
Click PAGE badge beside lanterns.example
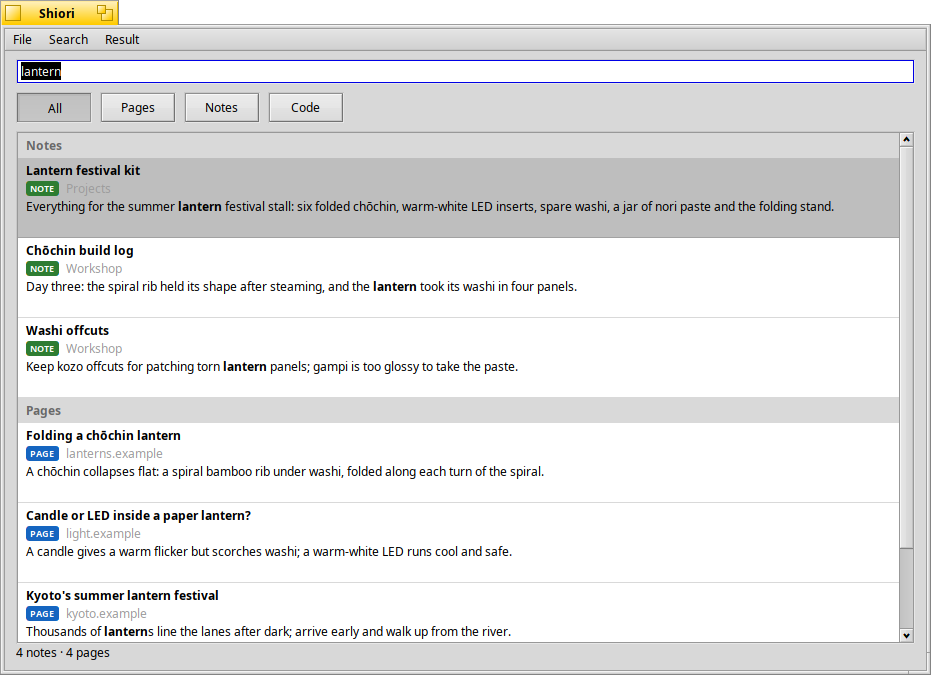click(42, 454)
